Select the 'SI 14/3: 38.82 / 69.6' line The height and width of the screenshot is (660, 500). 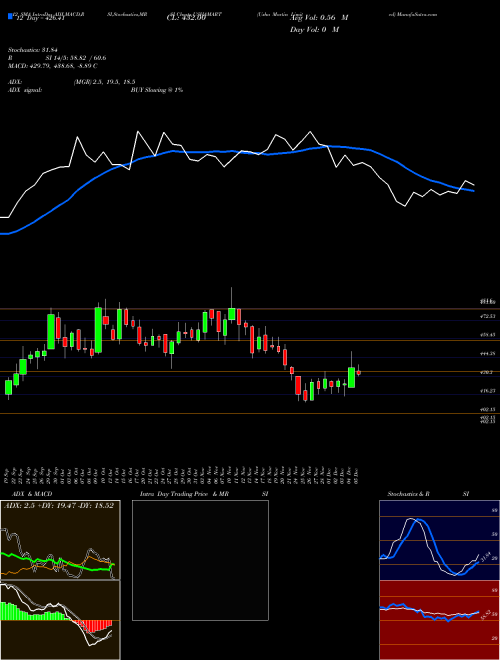point(76,59)
